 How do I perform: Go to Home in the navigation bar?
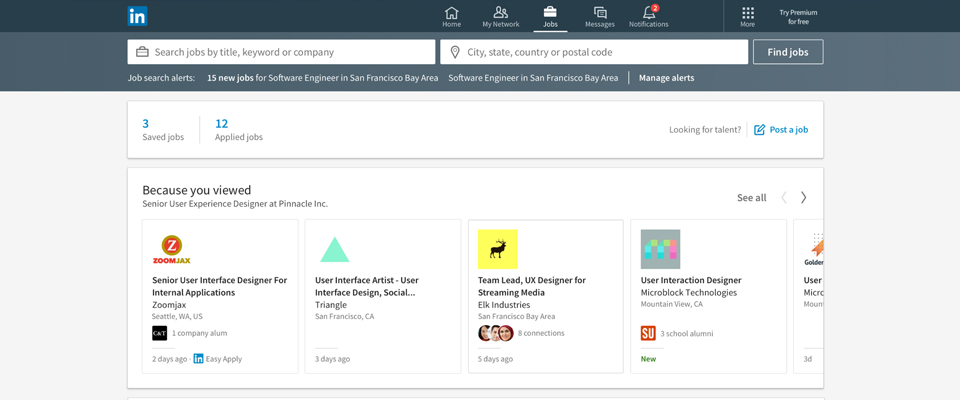coord(451,17)
